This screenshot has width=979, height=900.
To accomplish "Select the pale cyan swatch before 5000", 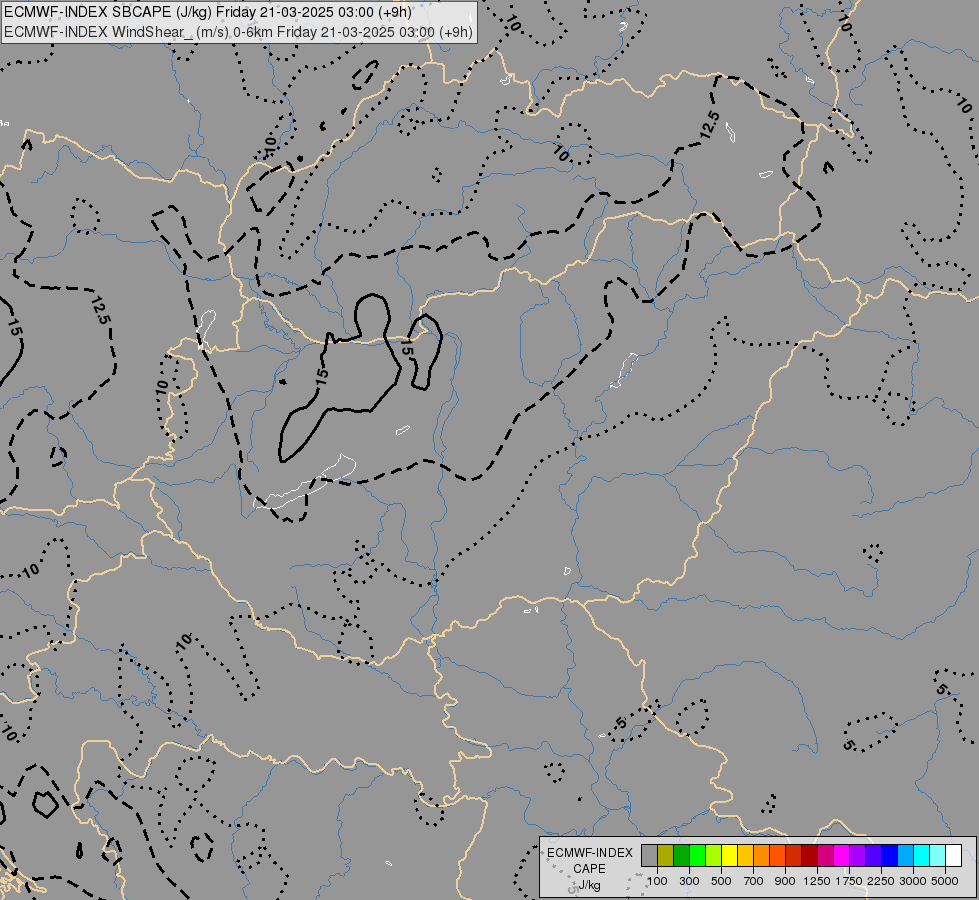I will [937, 856].
